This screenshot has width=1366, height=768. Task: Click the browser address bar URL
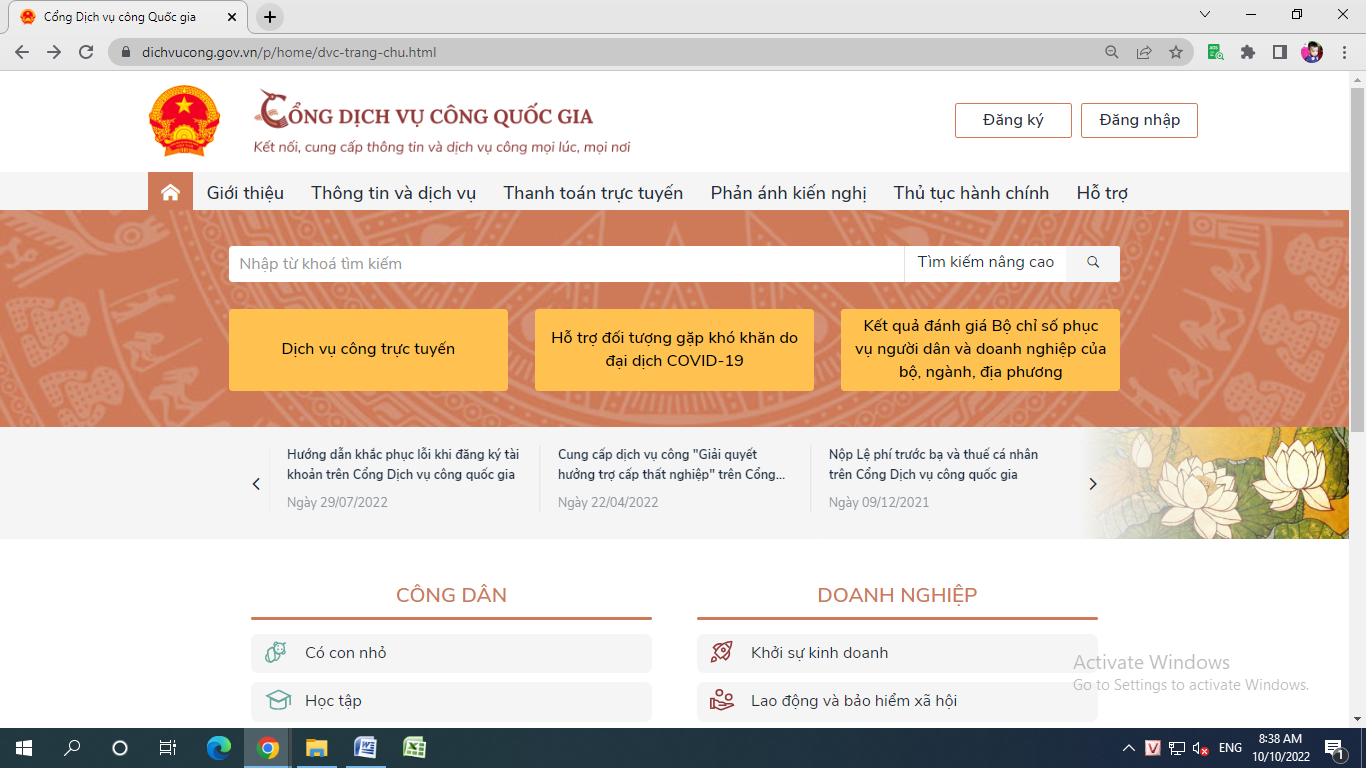pos(289,52)
